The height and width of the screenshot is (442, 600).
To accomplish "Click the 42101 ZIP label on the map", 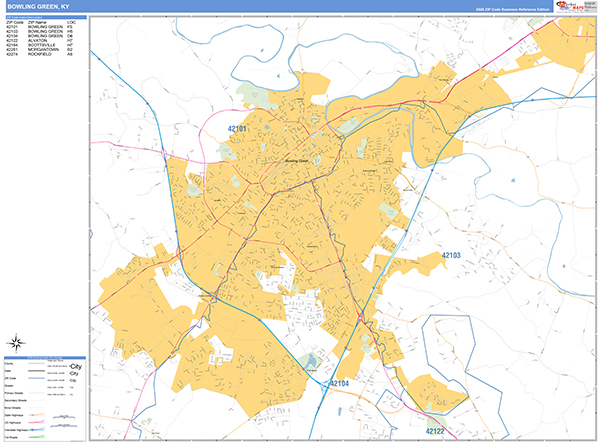I will tap(238, 129).
